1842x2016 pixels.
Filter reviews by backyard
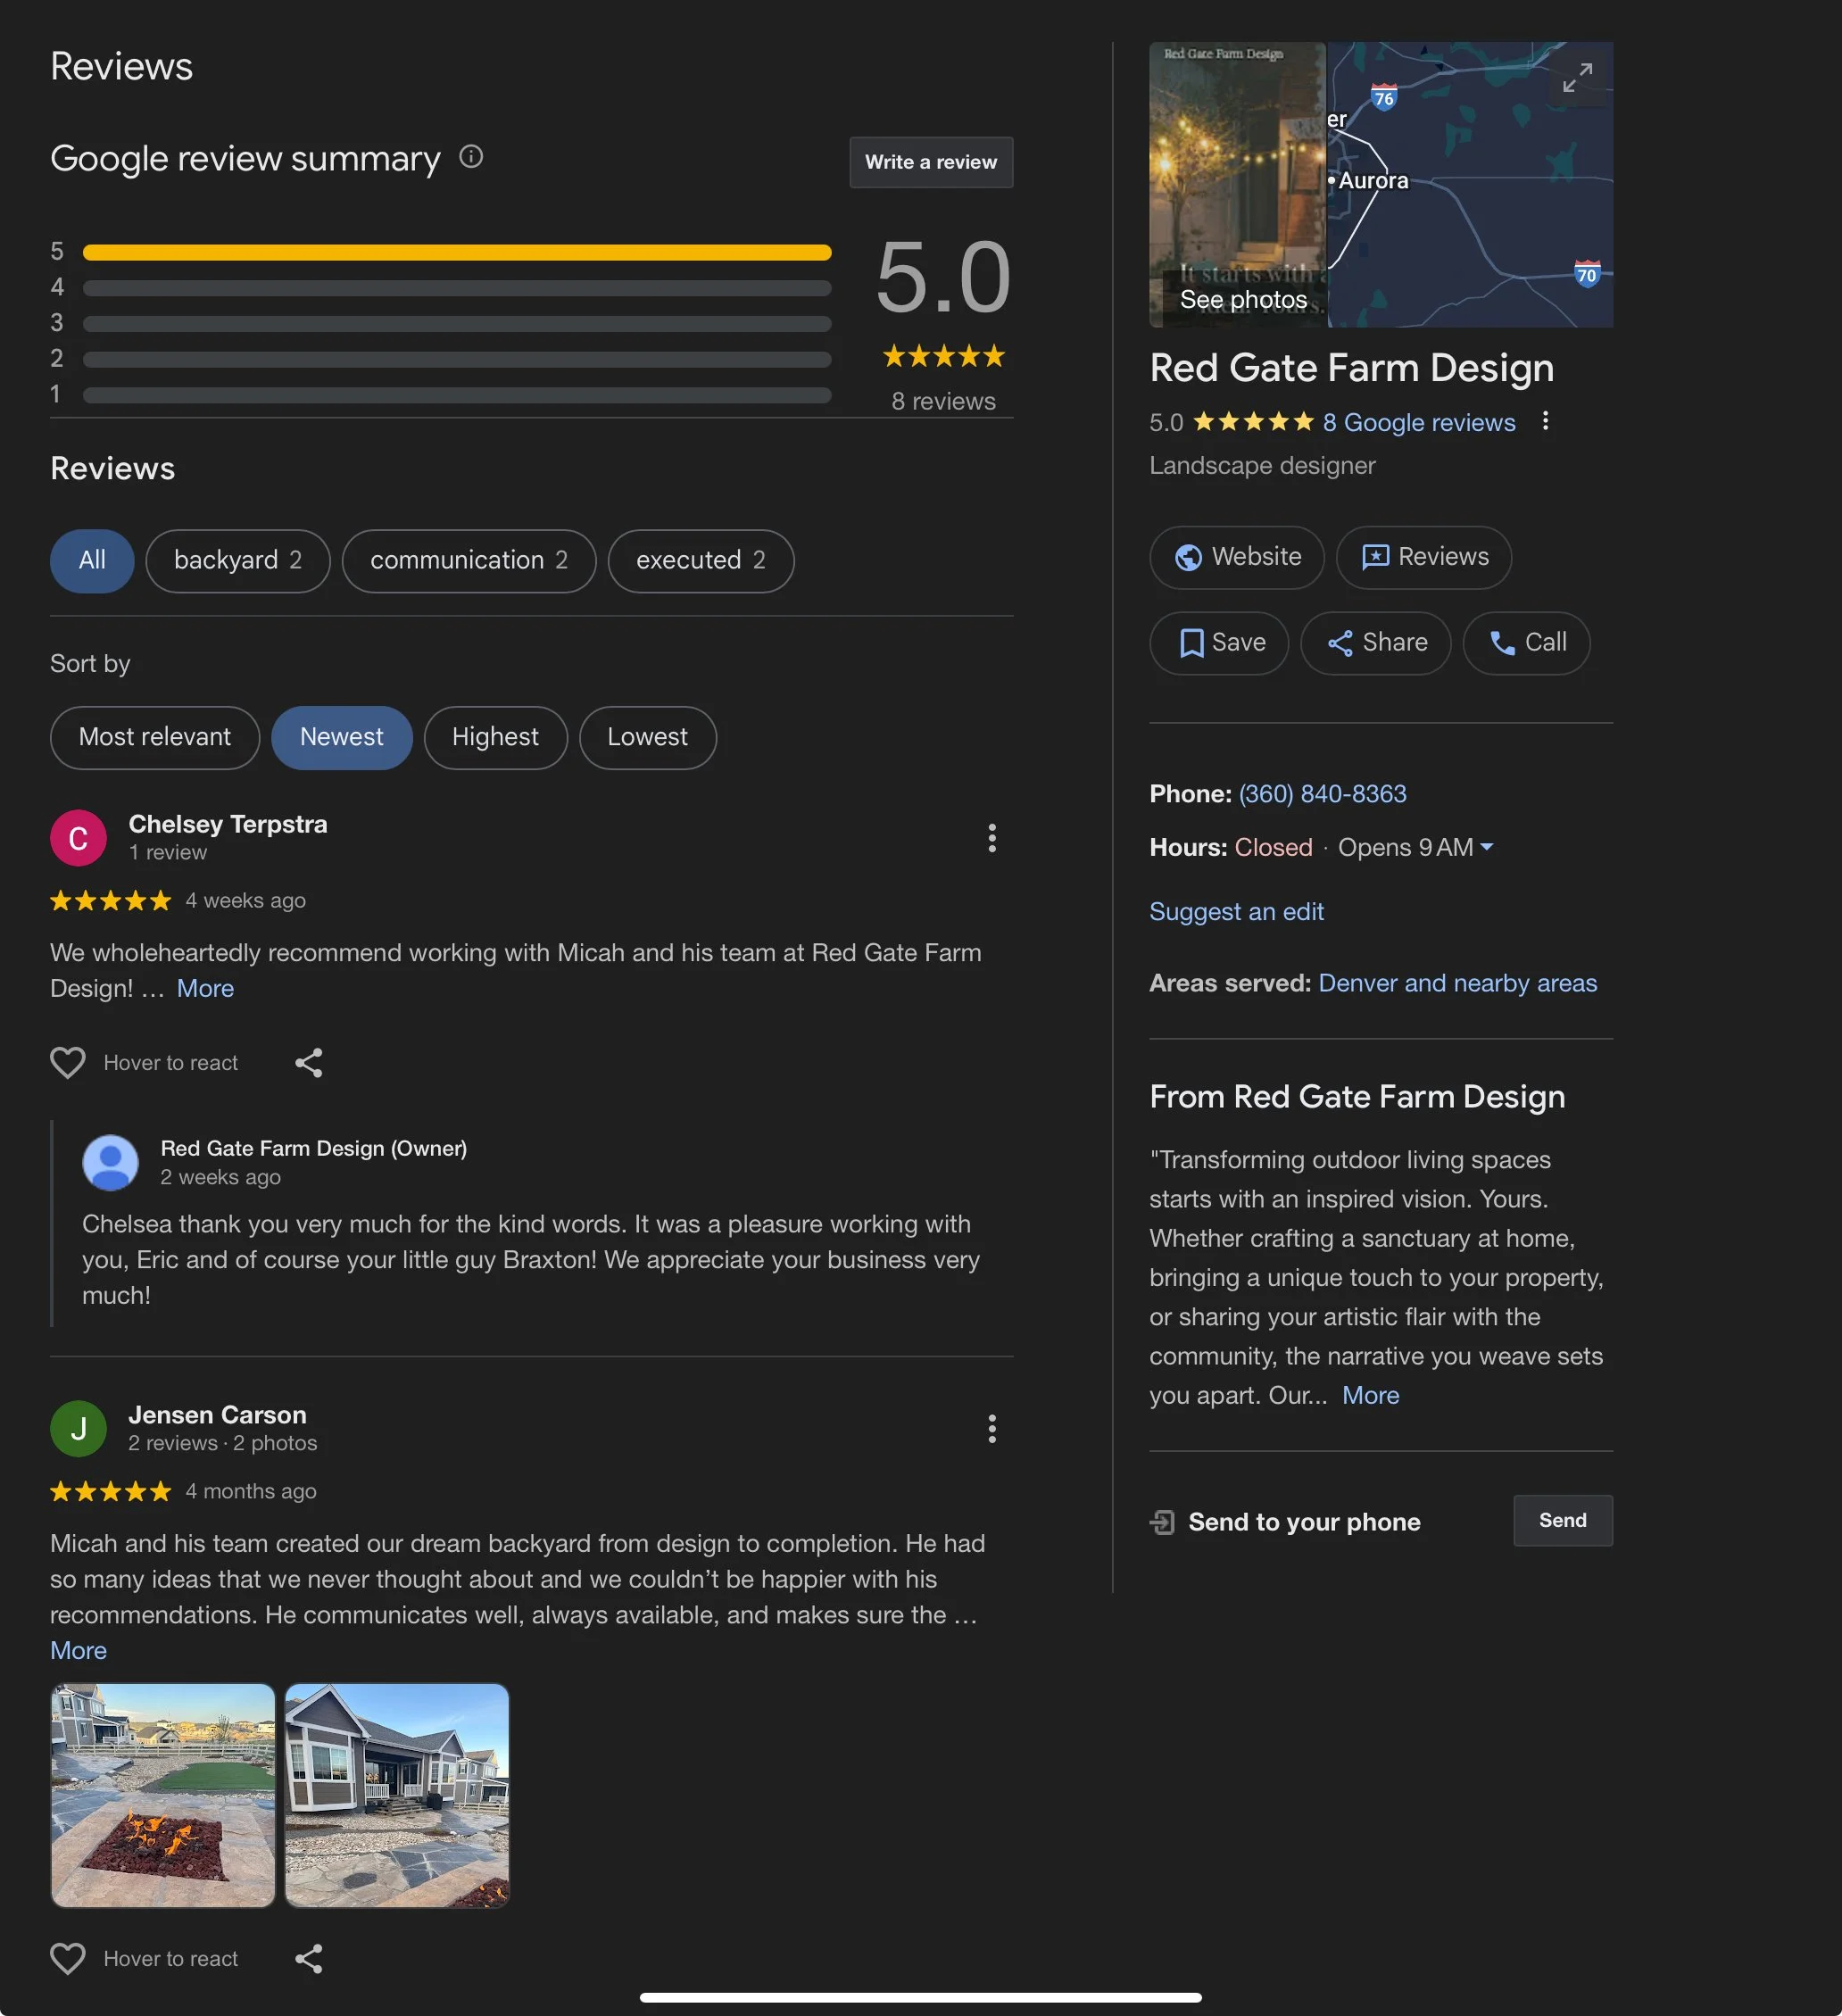coord(238,560)
